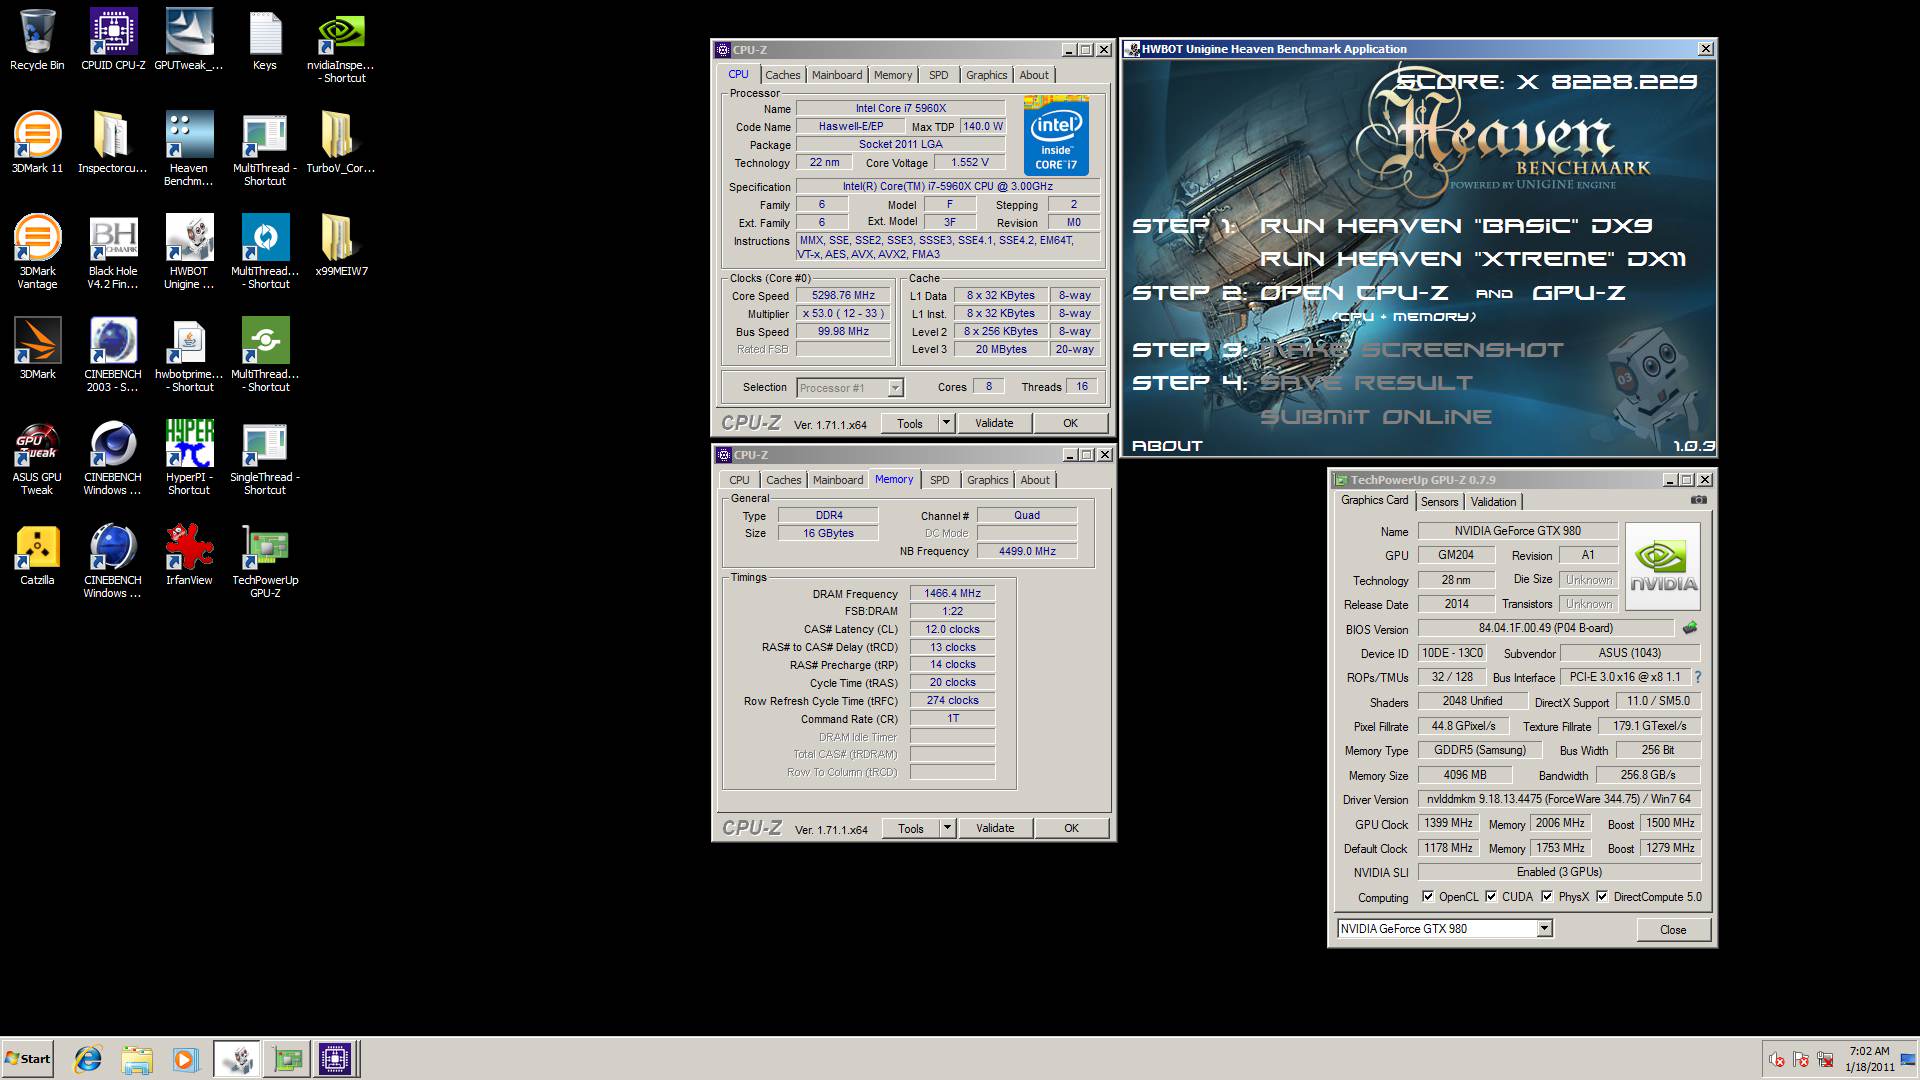Click DRAM Frequency value 1466.4 MHz

952,593
